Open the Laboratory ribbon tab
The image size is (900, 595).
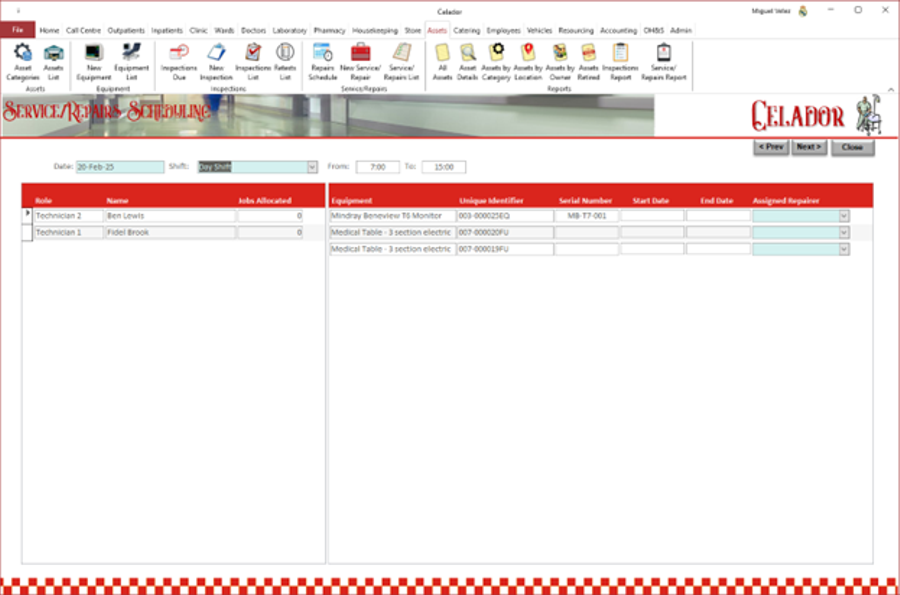point(289,31)
